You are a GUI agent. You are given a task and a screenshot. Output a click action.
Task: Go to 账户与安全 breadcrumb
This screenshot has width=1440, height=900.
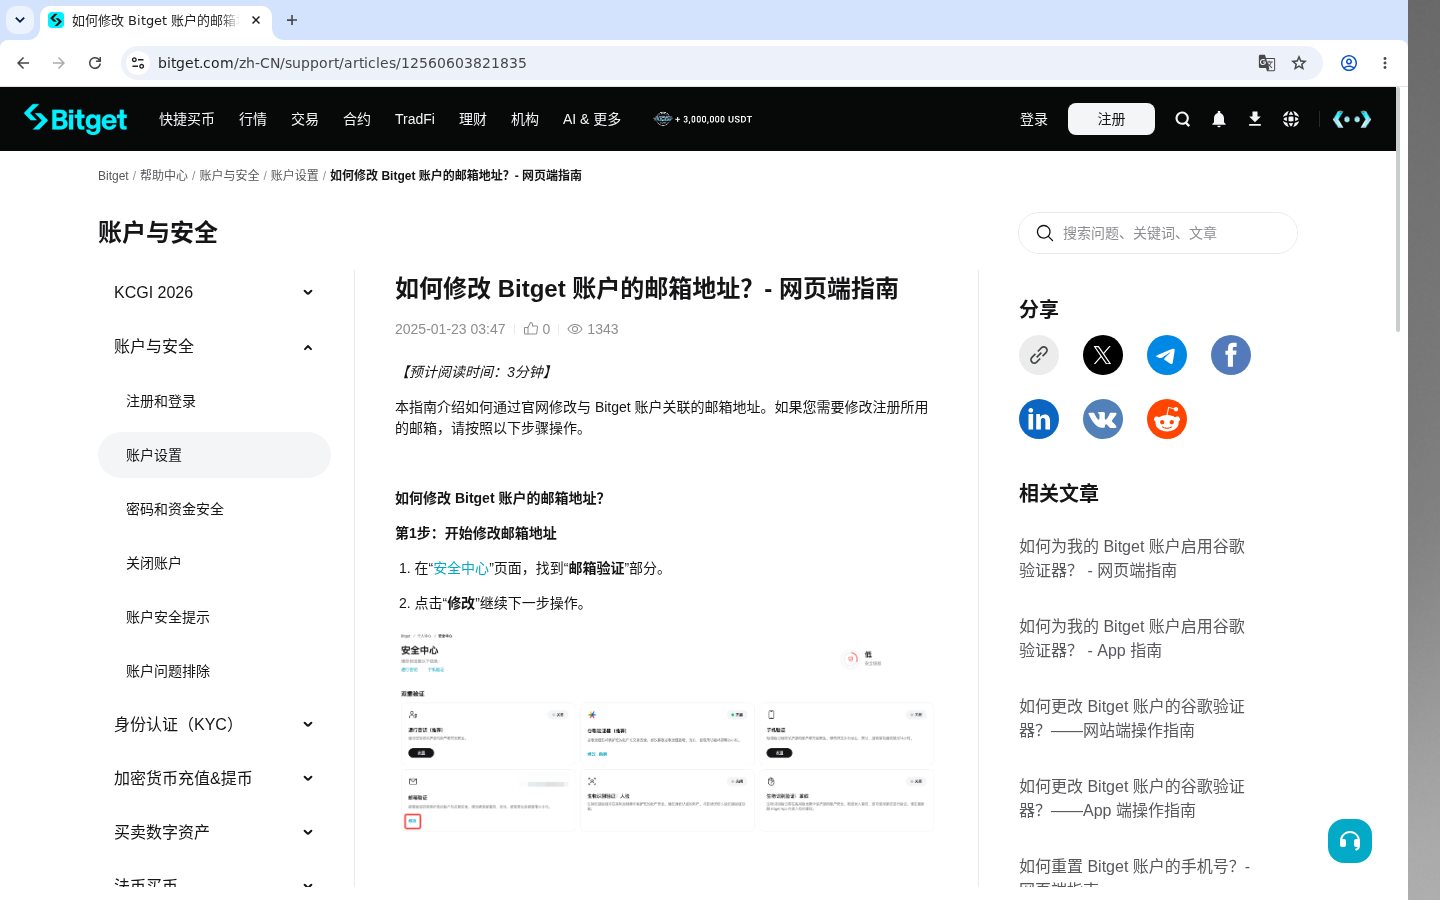229,175
